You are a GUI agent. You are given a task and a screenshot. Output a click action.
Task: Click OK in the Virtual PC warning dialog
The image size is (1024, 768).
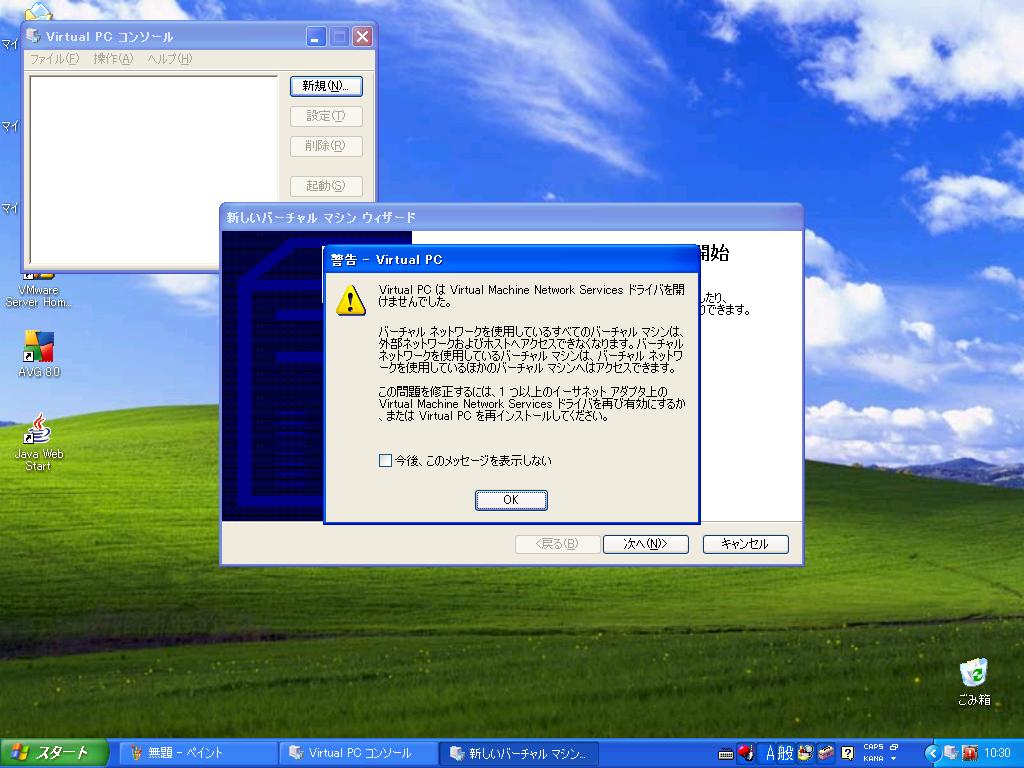tap(511, 500)
